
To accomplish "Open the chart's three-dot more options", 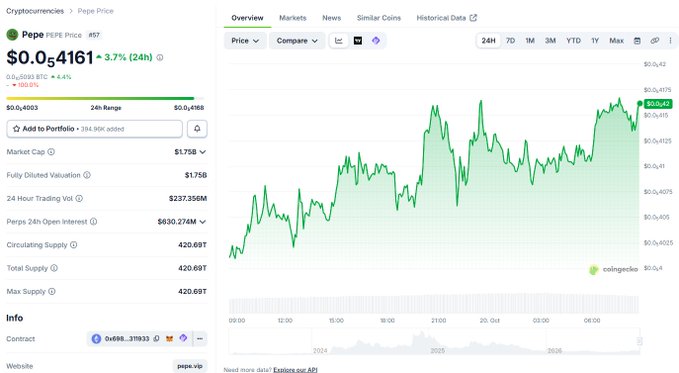I will coord(670,41).
